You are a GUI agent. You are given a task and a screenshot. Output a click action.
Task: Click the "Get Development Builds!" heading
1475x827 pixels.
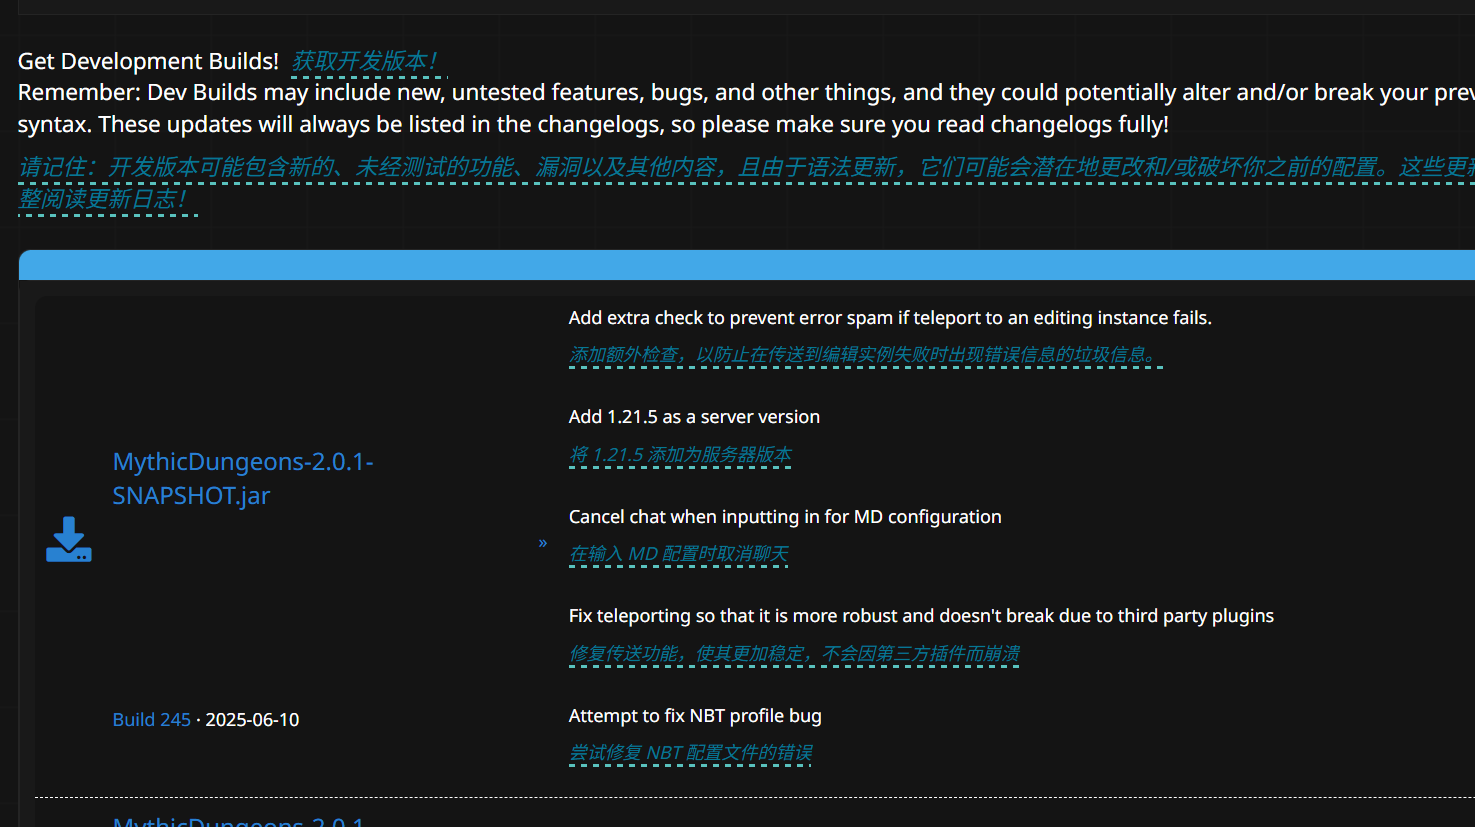148,61
